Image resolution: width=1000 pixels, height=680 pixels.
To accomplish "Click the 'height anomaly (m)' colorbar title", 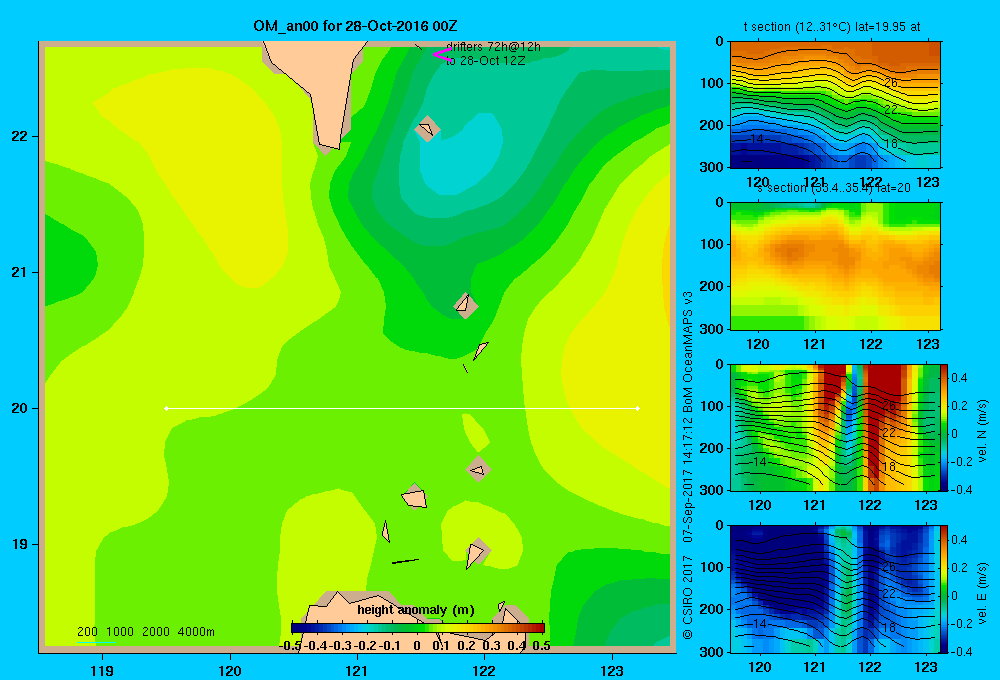I will point(416,610).
